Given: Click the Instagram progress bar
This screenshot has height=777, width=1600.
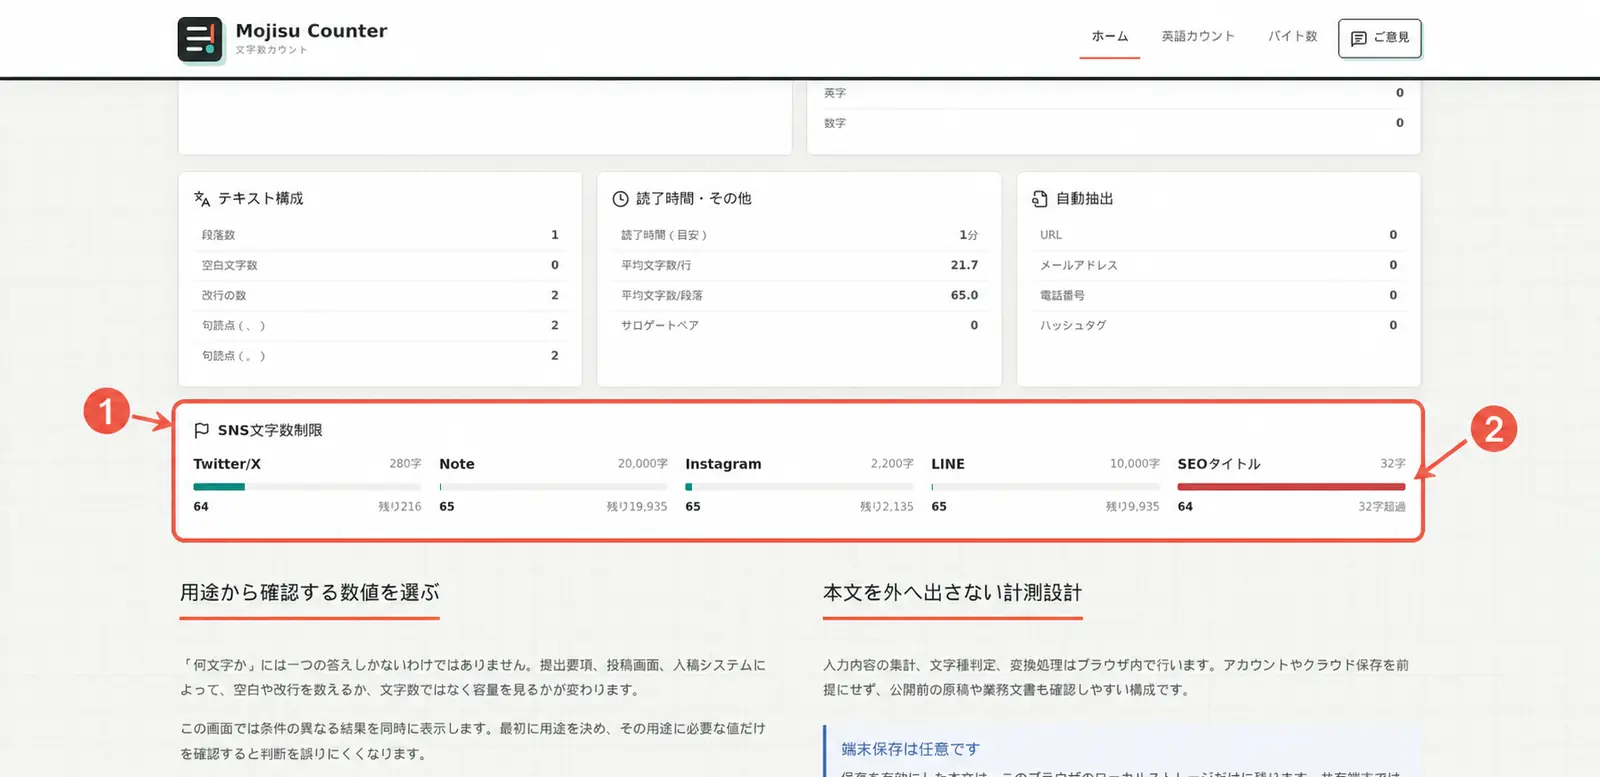Looking at the screenshot, I should [799, 487].
